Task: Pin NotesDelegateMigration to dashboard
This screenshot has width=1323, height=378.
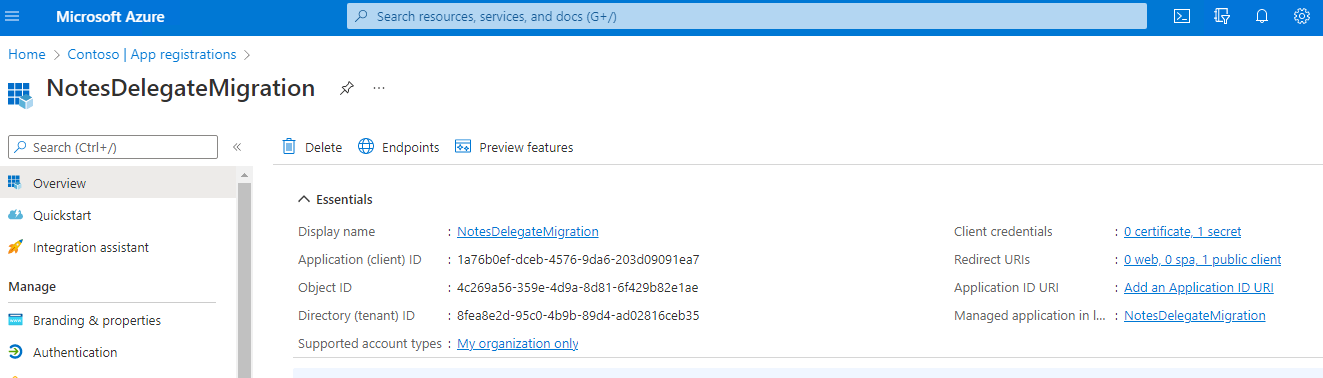Action: pos(346,88)
